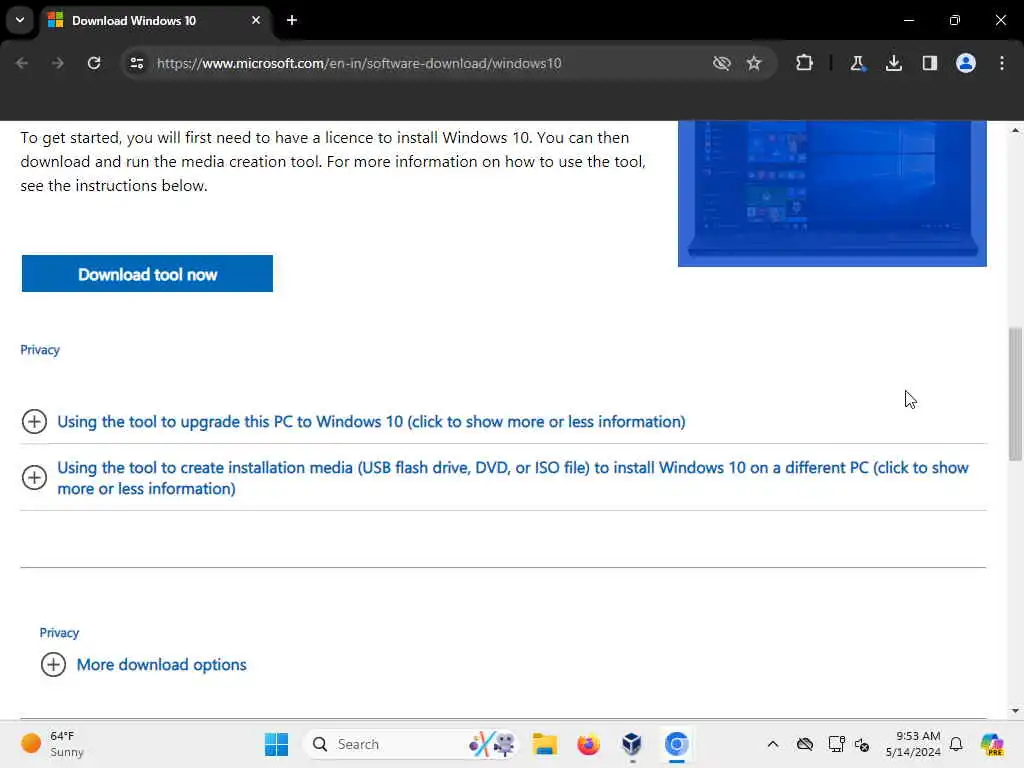The height and width of the screenshot is (768, 1024).
Task: Open the weather widget showing 64°F Sunny
Action: click(x=52, y=744)
